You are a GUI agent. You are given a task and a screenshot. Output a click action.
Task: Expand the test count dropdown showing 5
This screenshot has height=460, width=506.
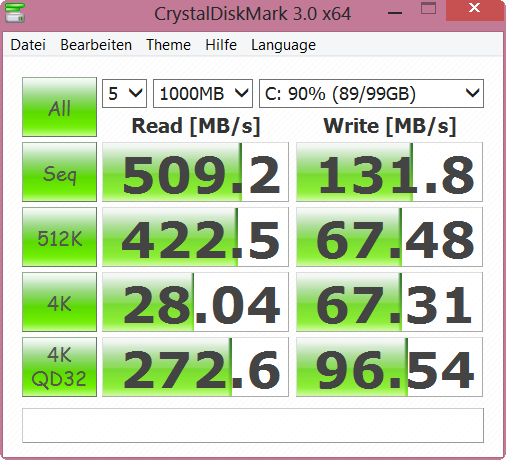point(124,93)
